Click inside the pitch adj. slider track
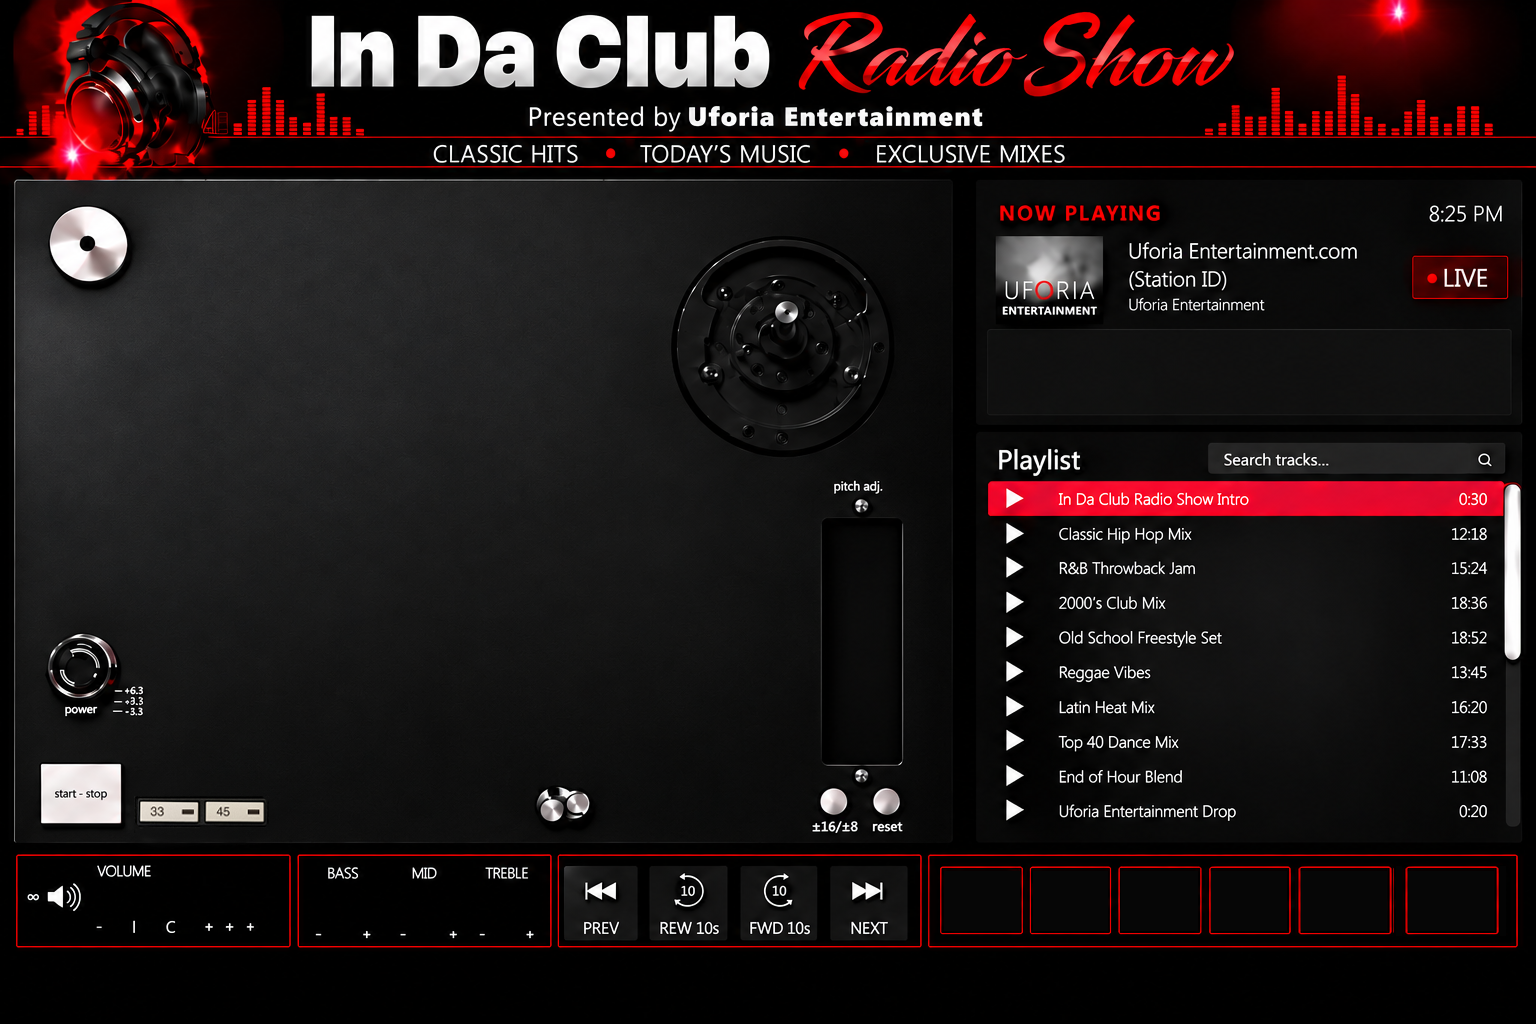 [x=862, y=641]
